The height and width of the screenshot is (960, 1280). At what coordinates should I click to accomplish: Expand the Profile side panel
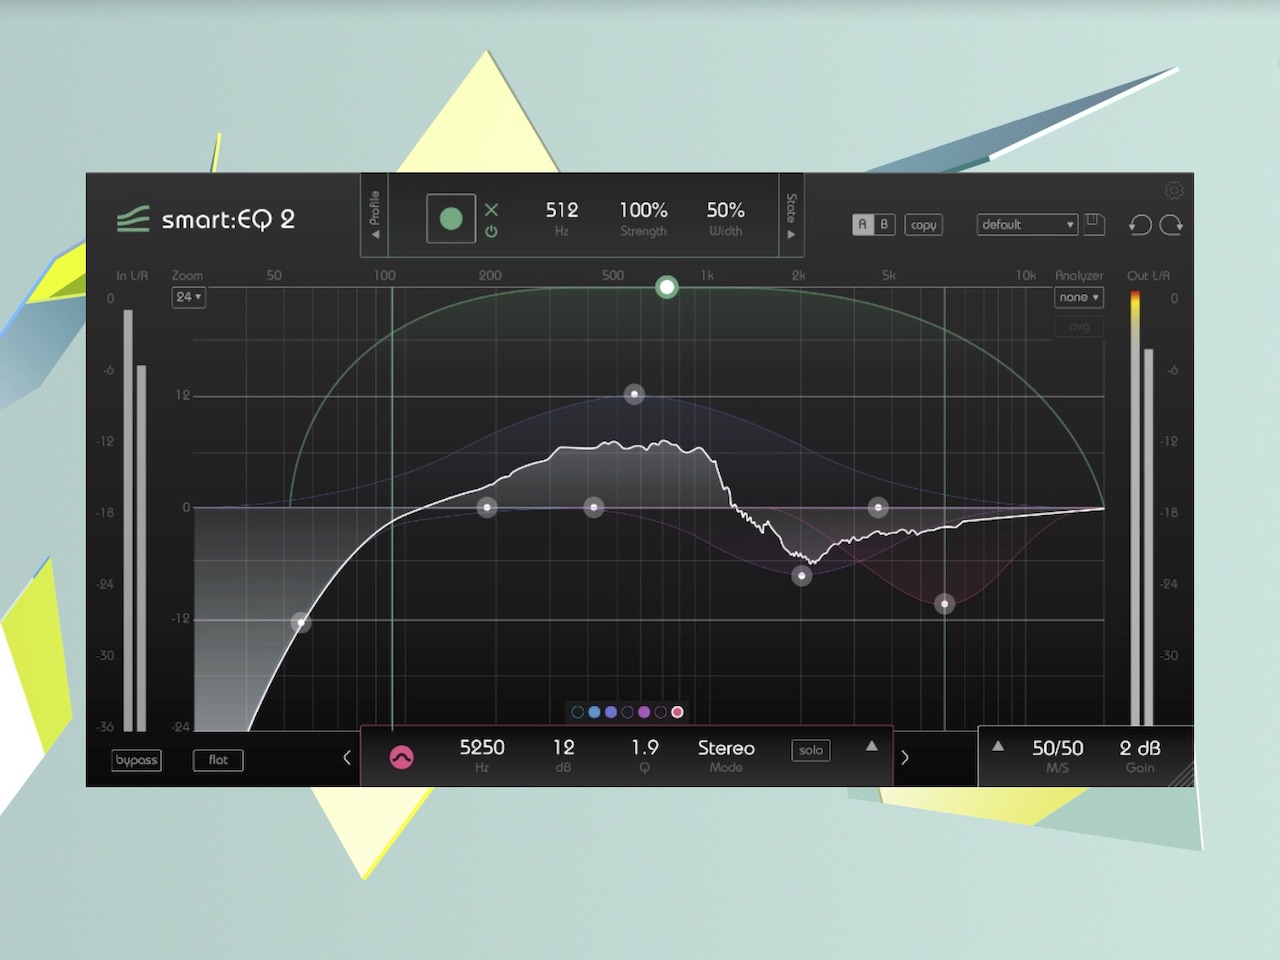pyautogui.click(x=375, y=215)
